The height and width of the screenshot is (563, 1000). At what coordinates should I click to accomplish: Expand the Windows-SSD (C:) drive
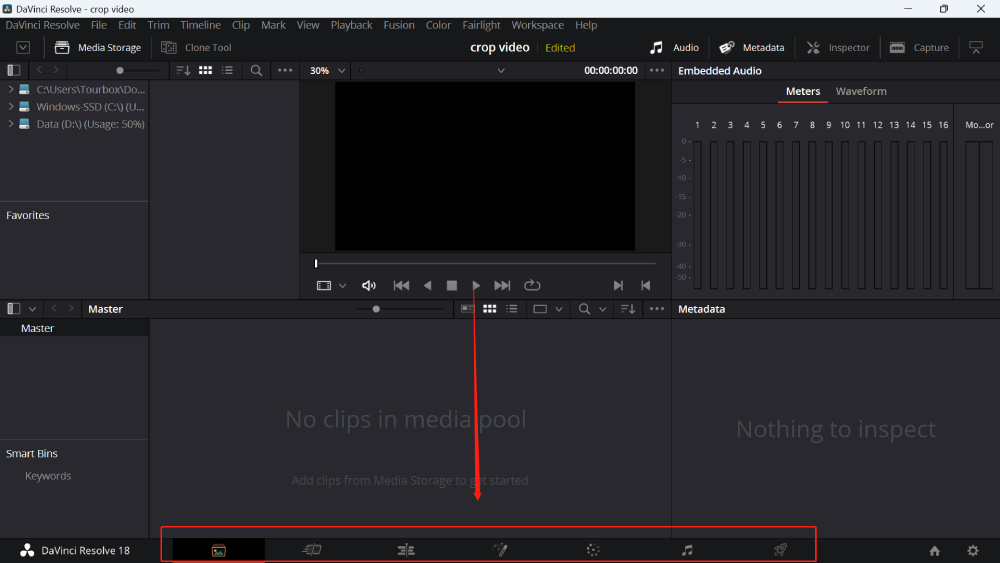[x=11, y=106]
